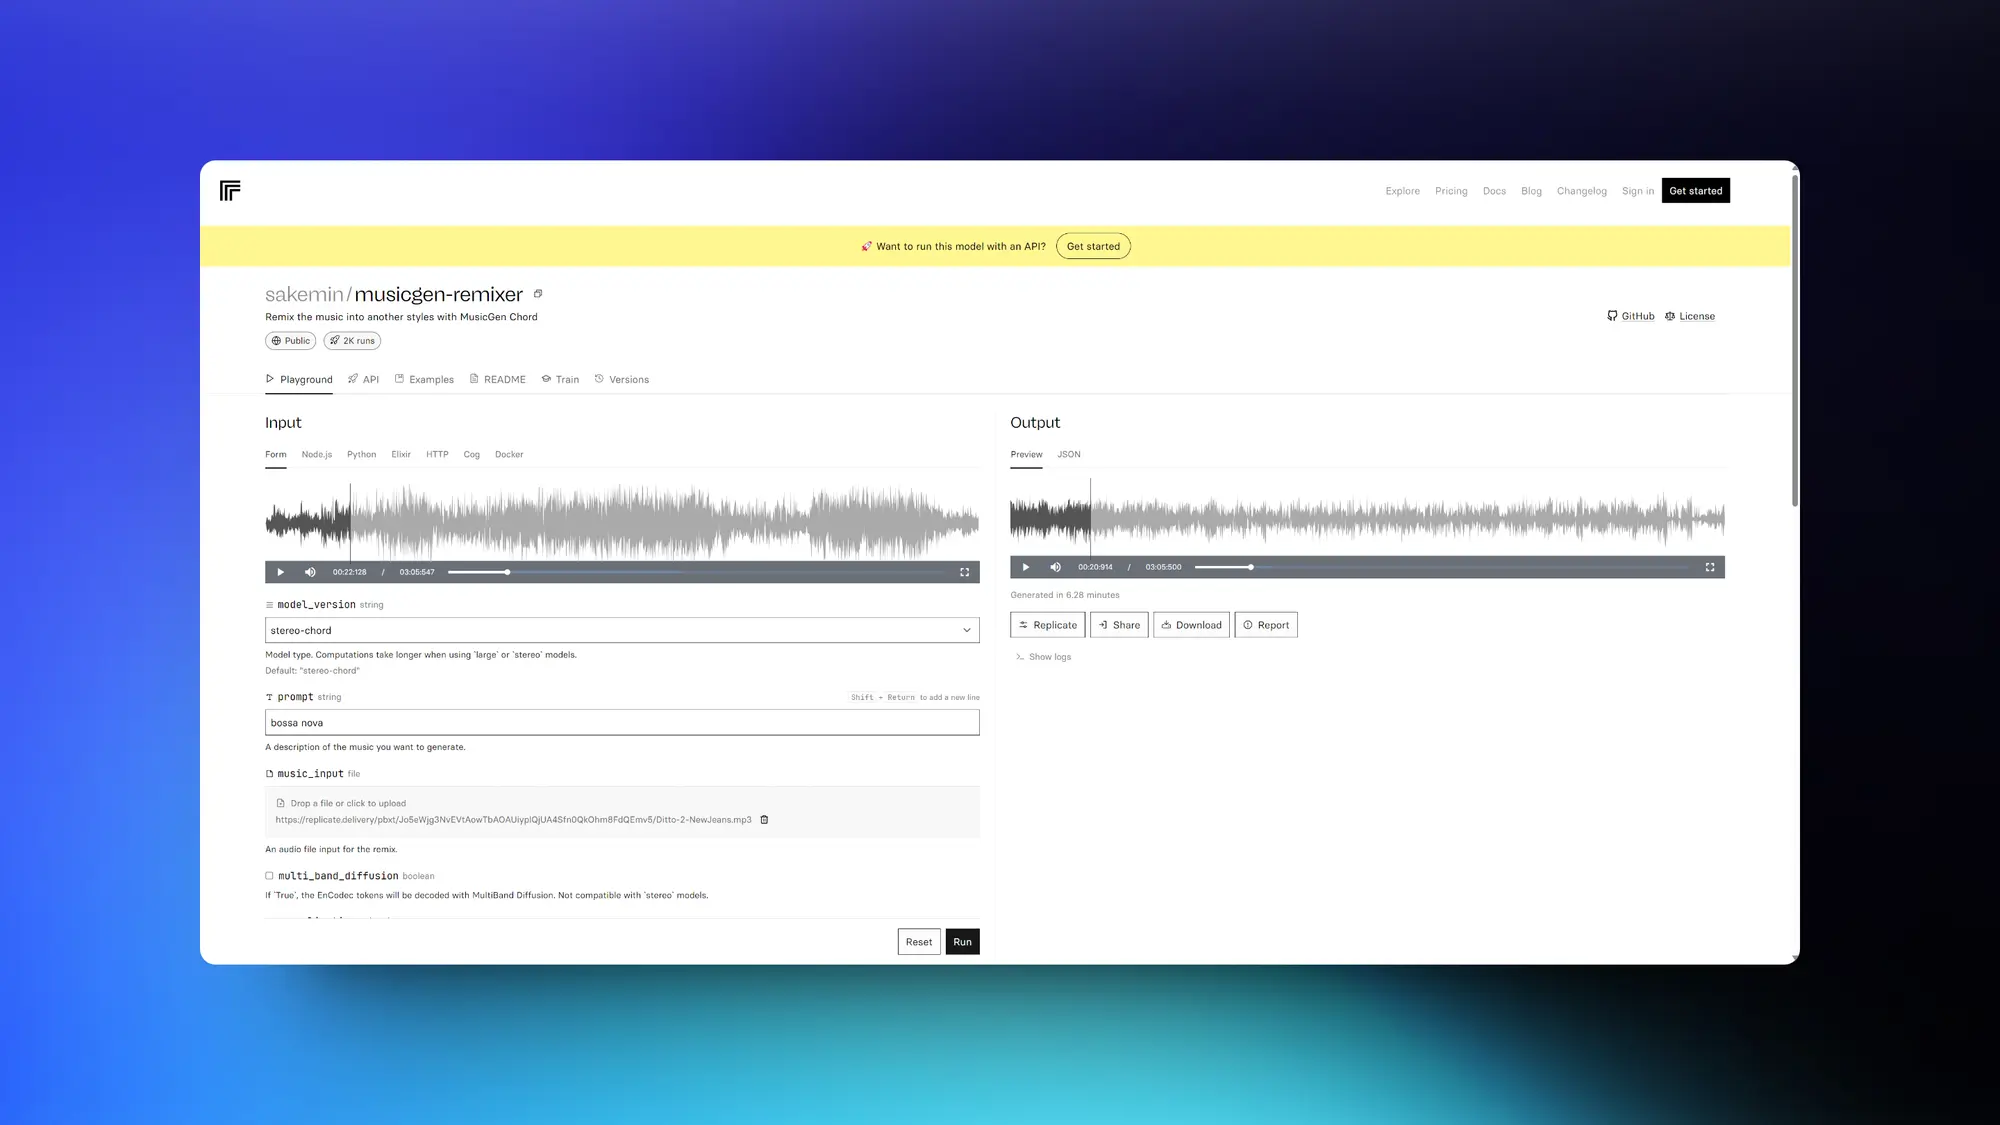
Task: Mute the input audio volume
Action: point(310,572)
